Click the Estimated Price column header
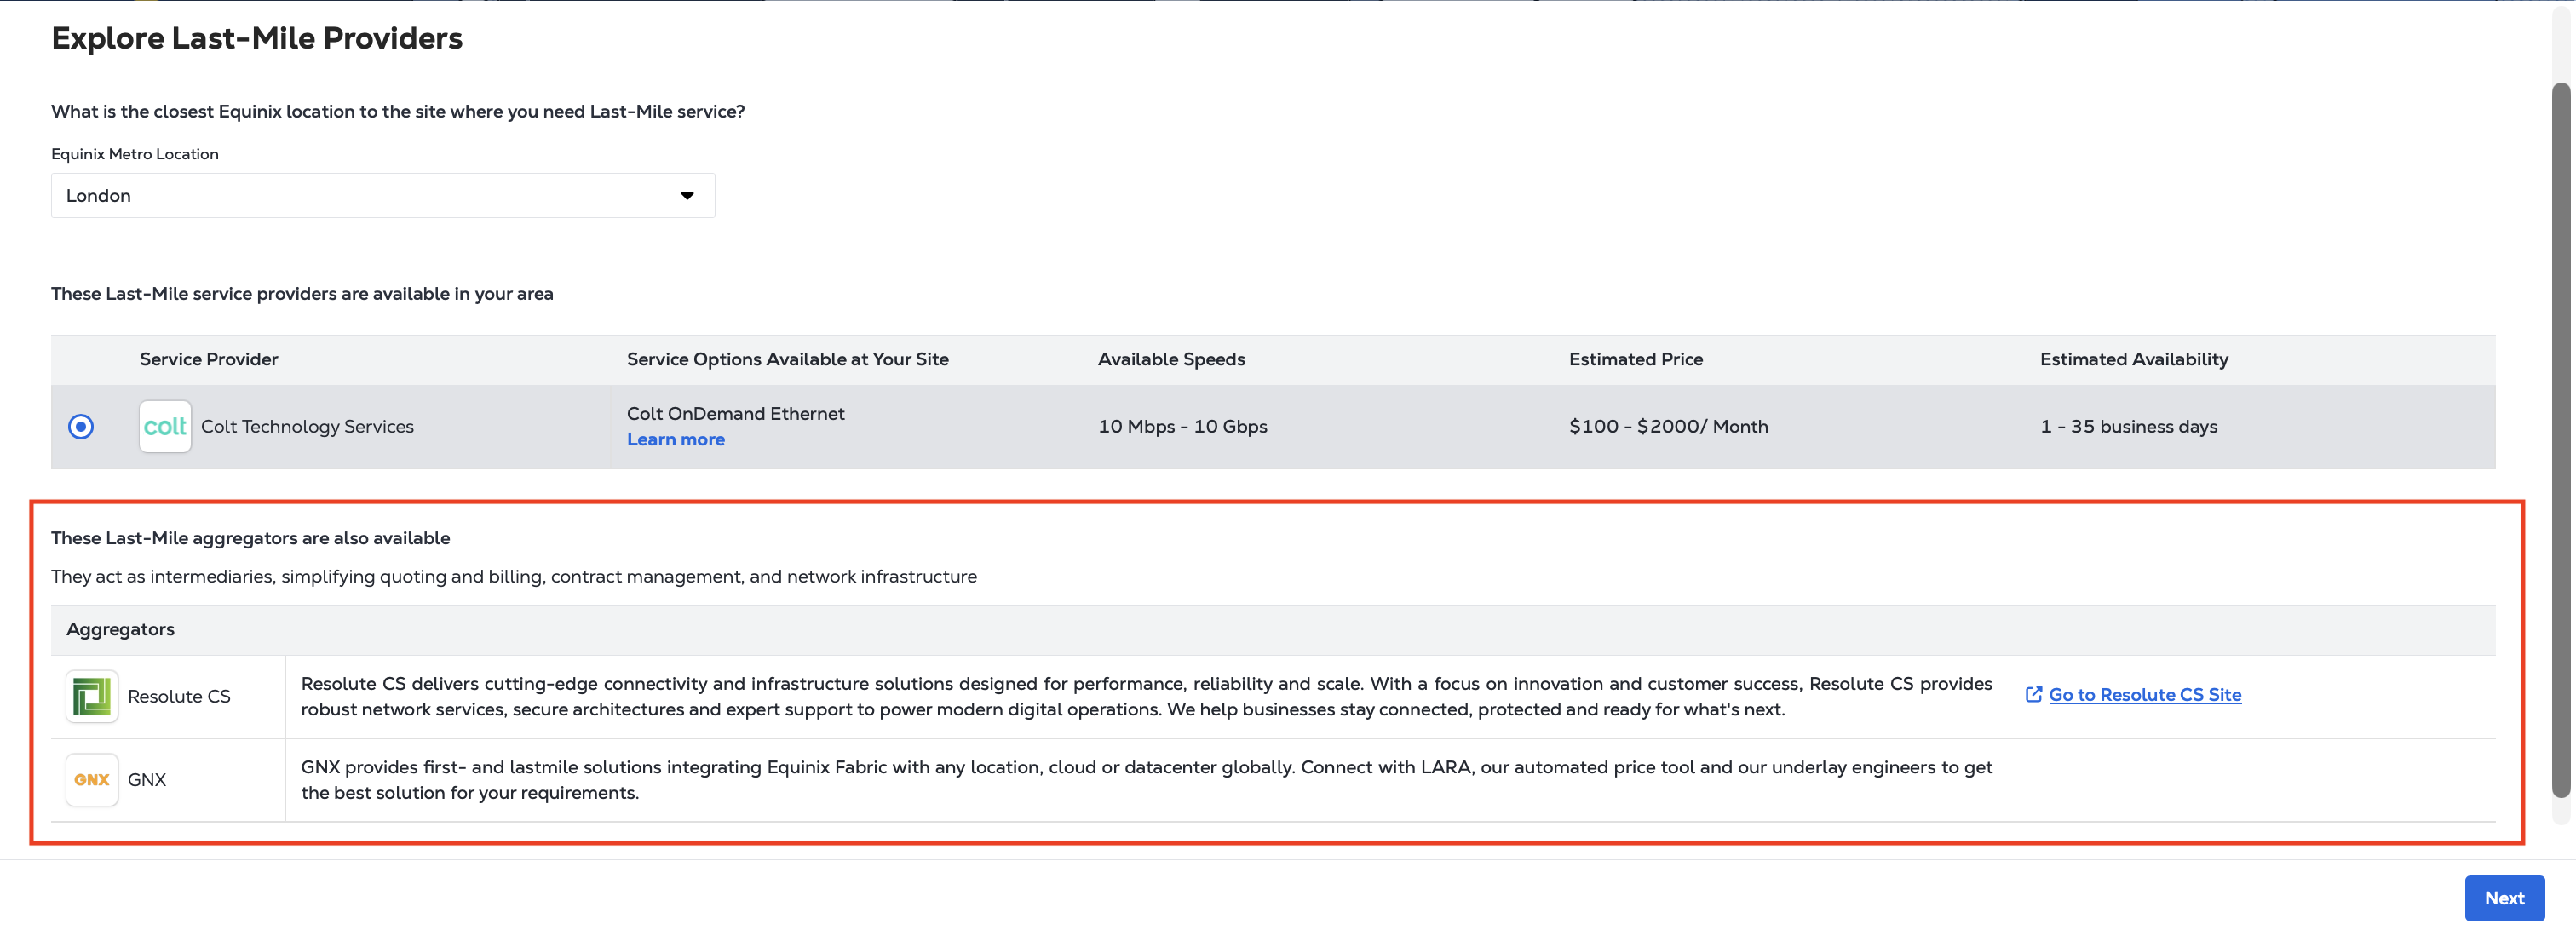The width and height of the screenshot is (2576, 947). click(1636, 360)
